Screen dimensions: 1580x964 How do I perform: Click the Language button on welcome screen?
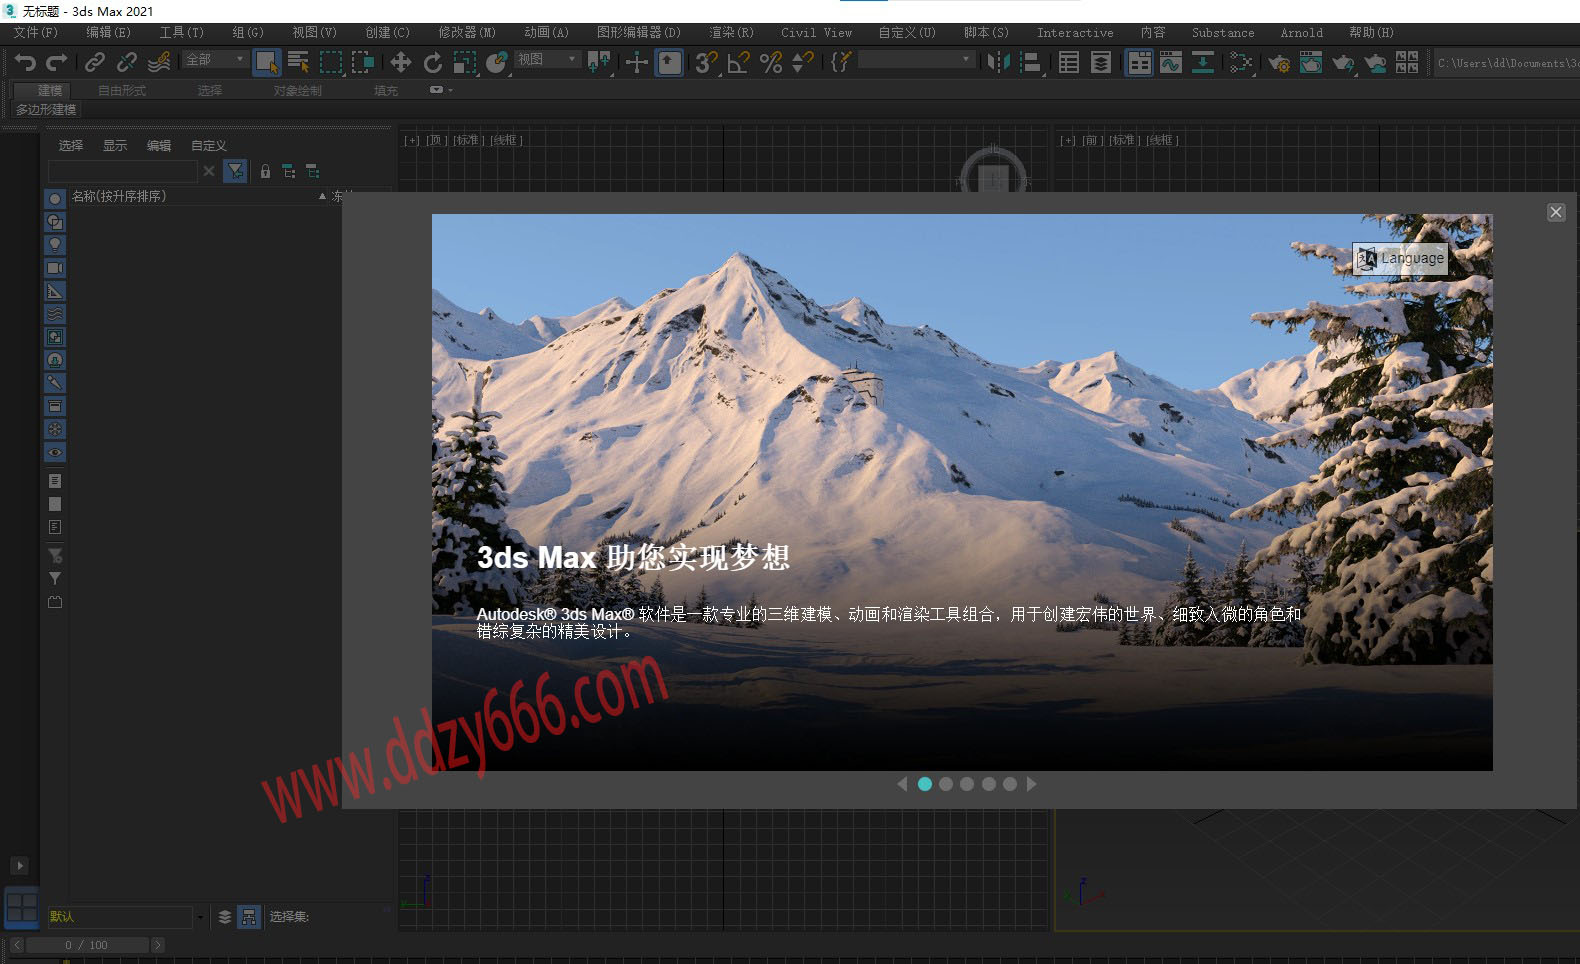click(x=1400, y=258)
